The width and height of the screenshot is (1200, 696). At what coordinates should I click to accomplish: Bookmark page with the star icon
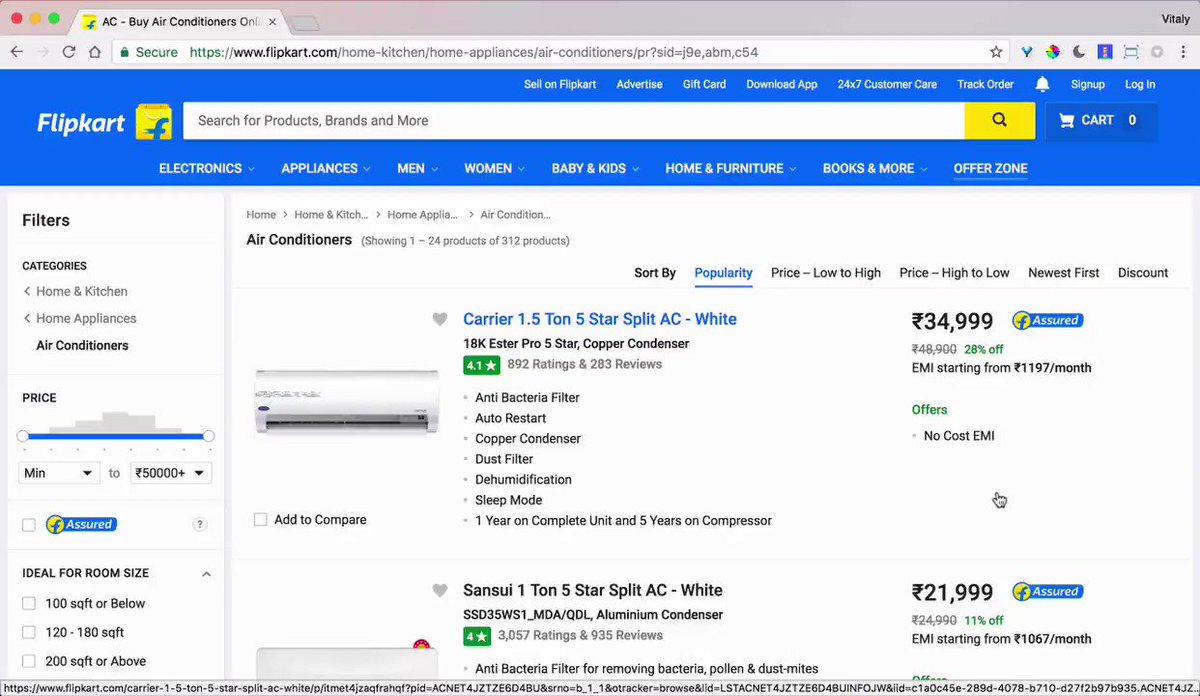pyautogui.click(x=996, y=52)
